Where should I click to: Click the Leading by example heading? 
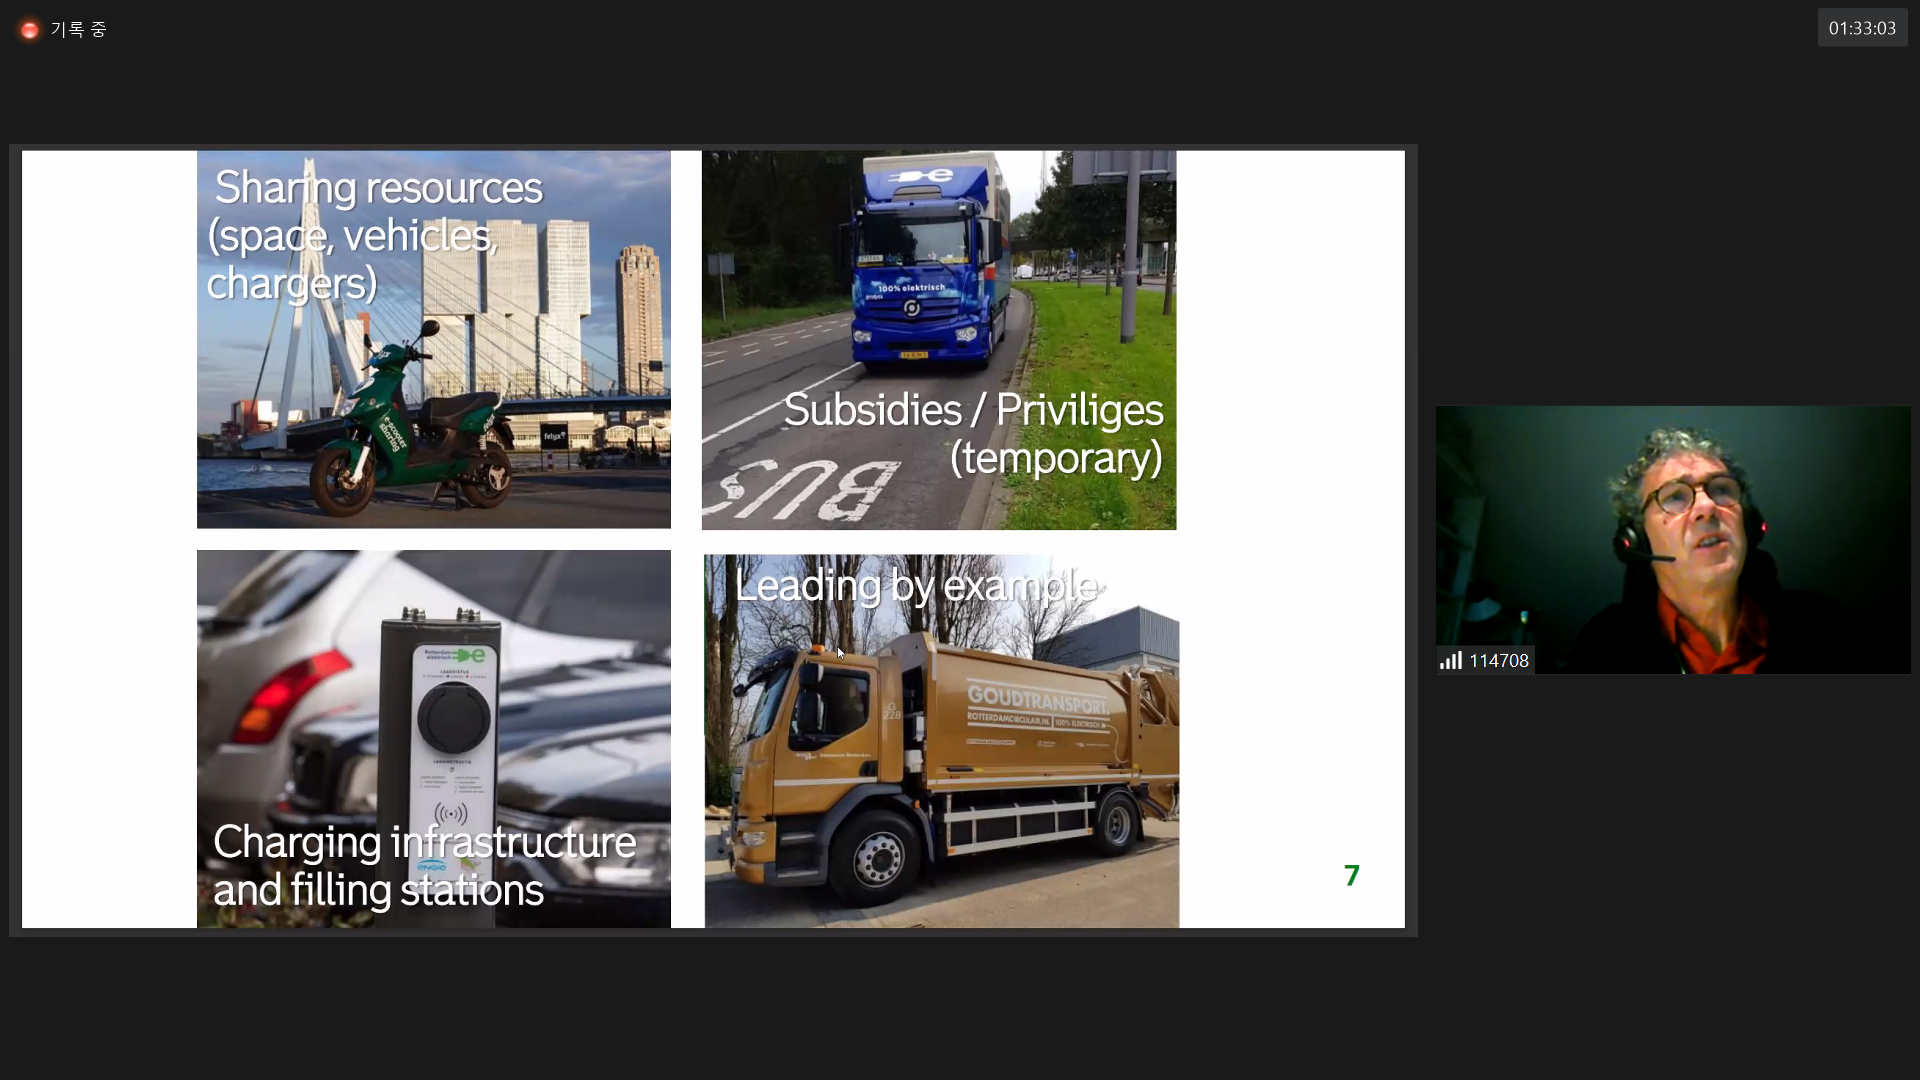point(915,586)
